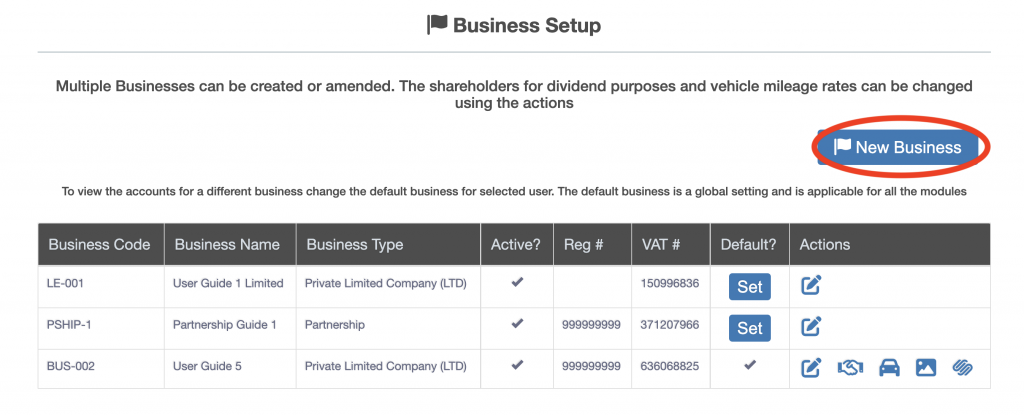This screenshot has height=415, width=1024.
Task: Click the VAT # column header
Action: 661,244
